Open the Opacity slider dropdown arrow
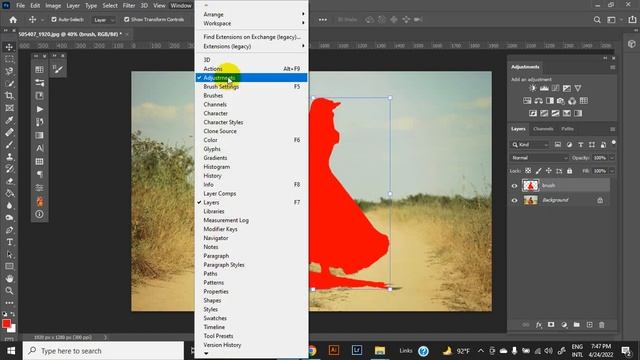The height and width of the screenshot is (360, 640). [612, 158]
